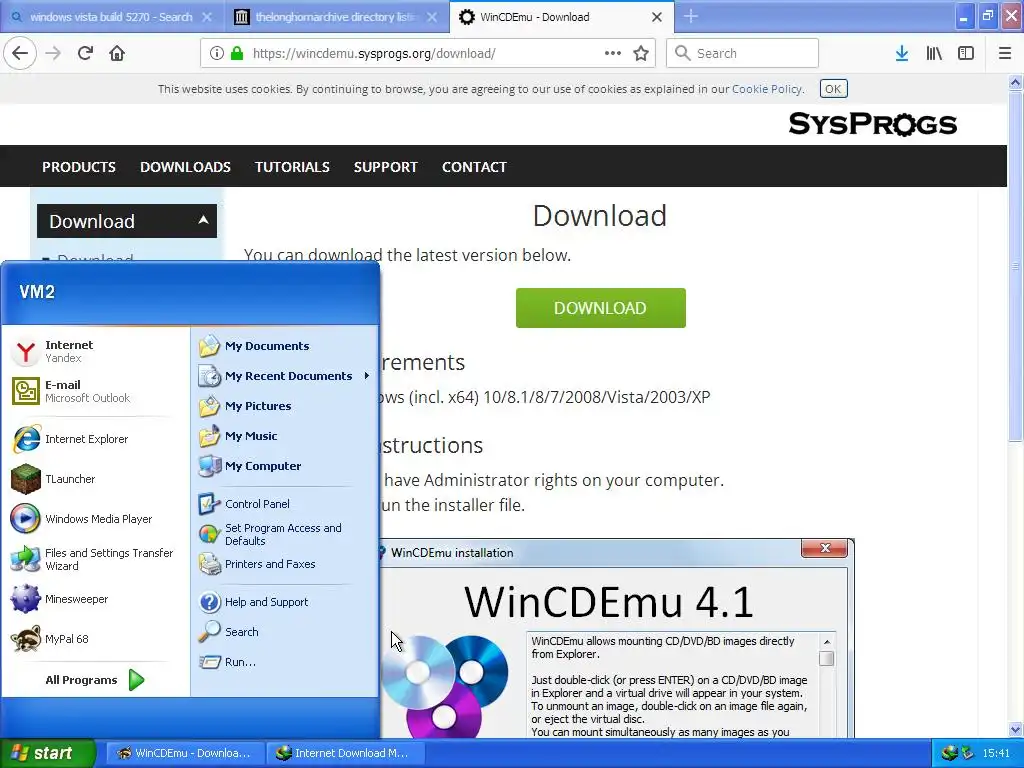Open page actions three-dot menu

[x=613, y=53]
